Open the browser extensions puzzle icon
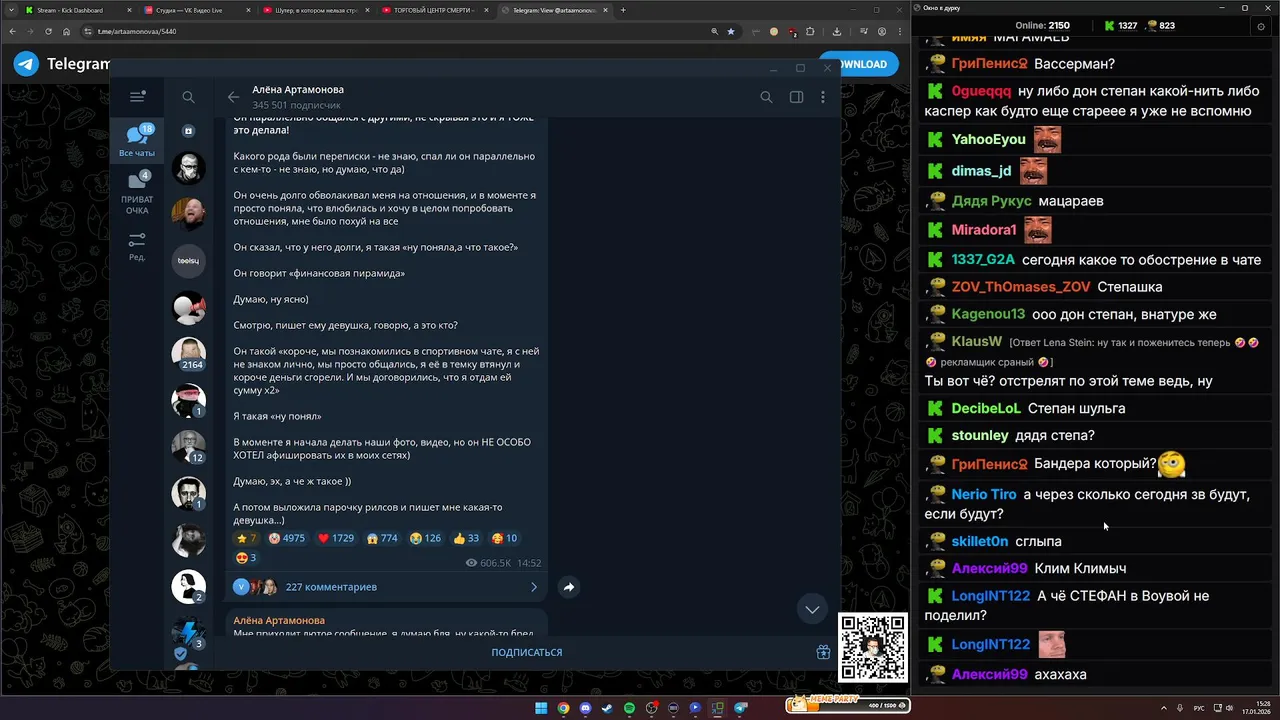This screenshot has height=720, width=1280. coord(810,31)
